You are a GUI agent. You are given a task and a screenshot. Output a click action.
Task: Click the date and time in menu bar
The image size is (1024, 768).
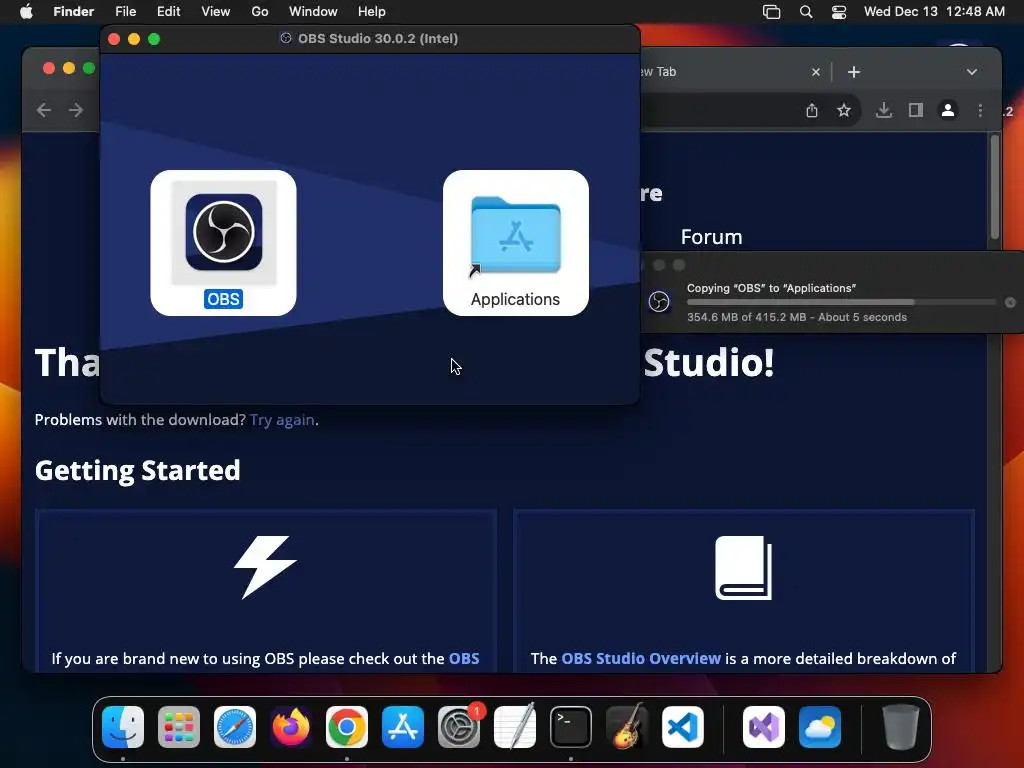click(934, 12)
